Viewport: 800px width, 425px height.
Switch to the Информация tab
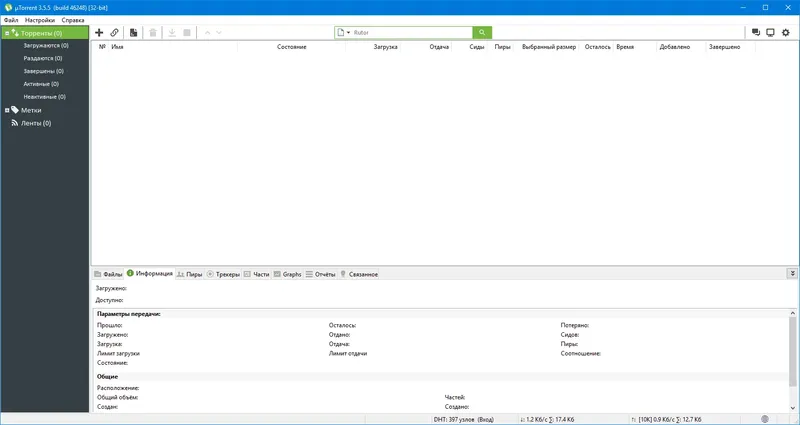(150, 273)
